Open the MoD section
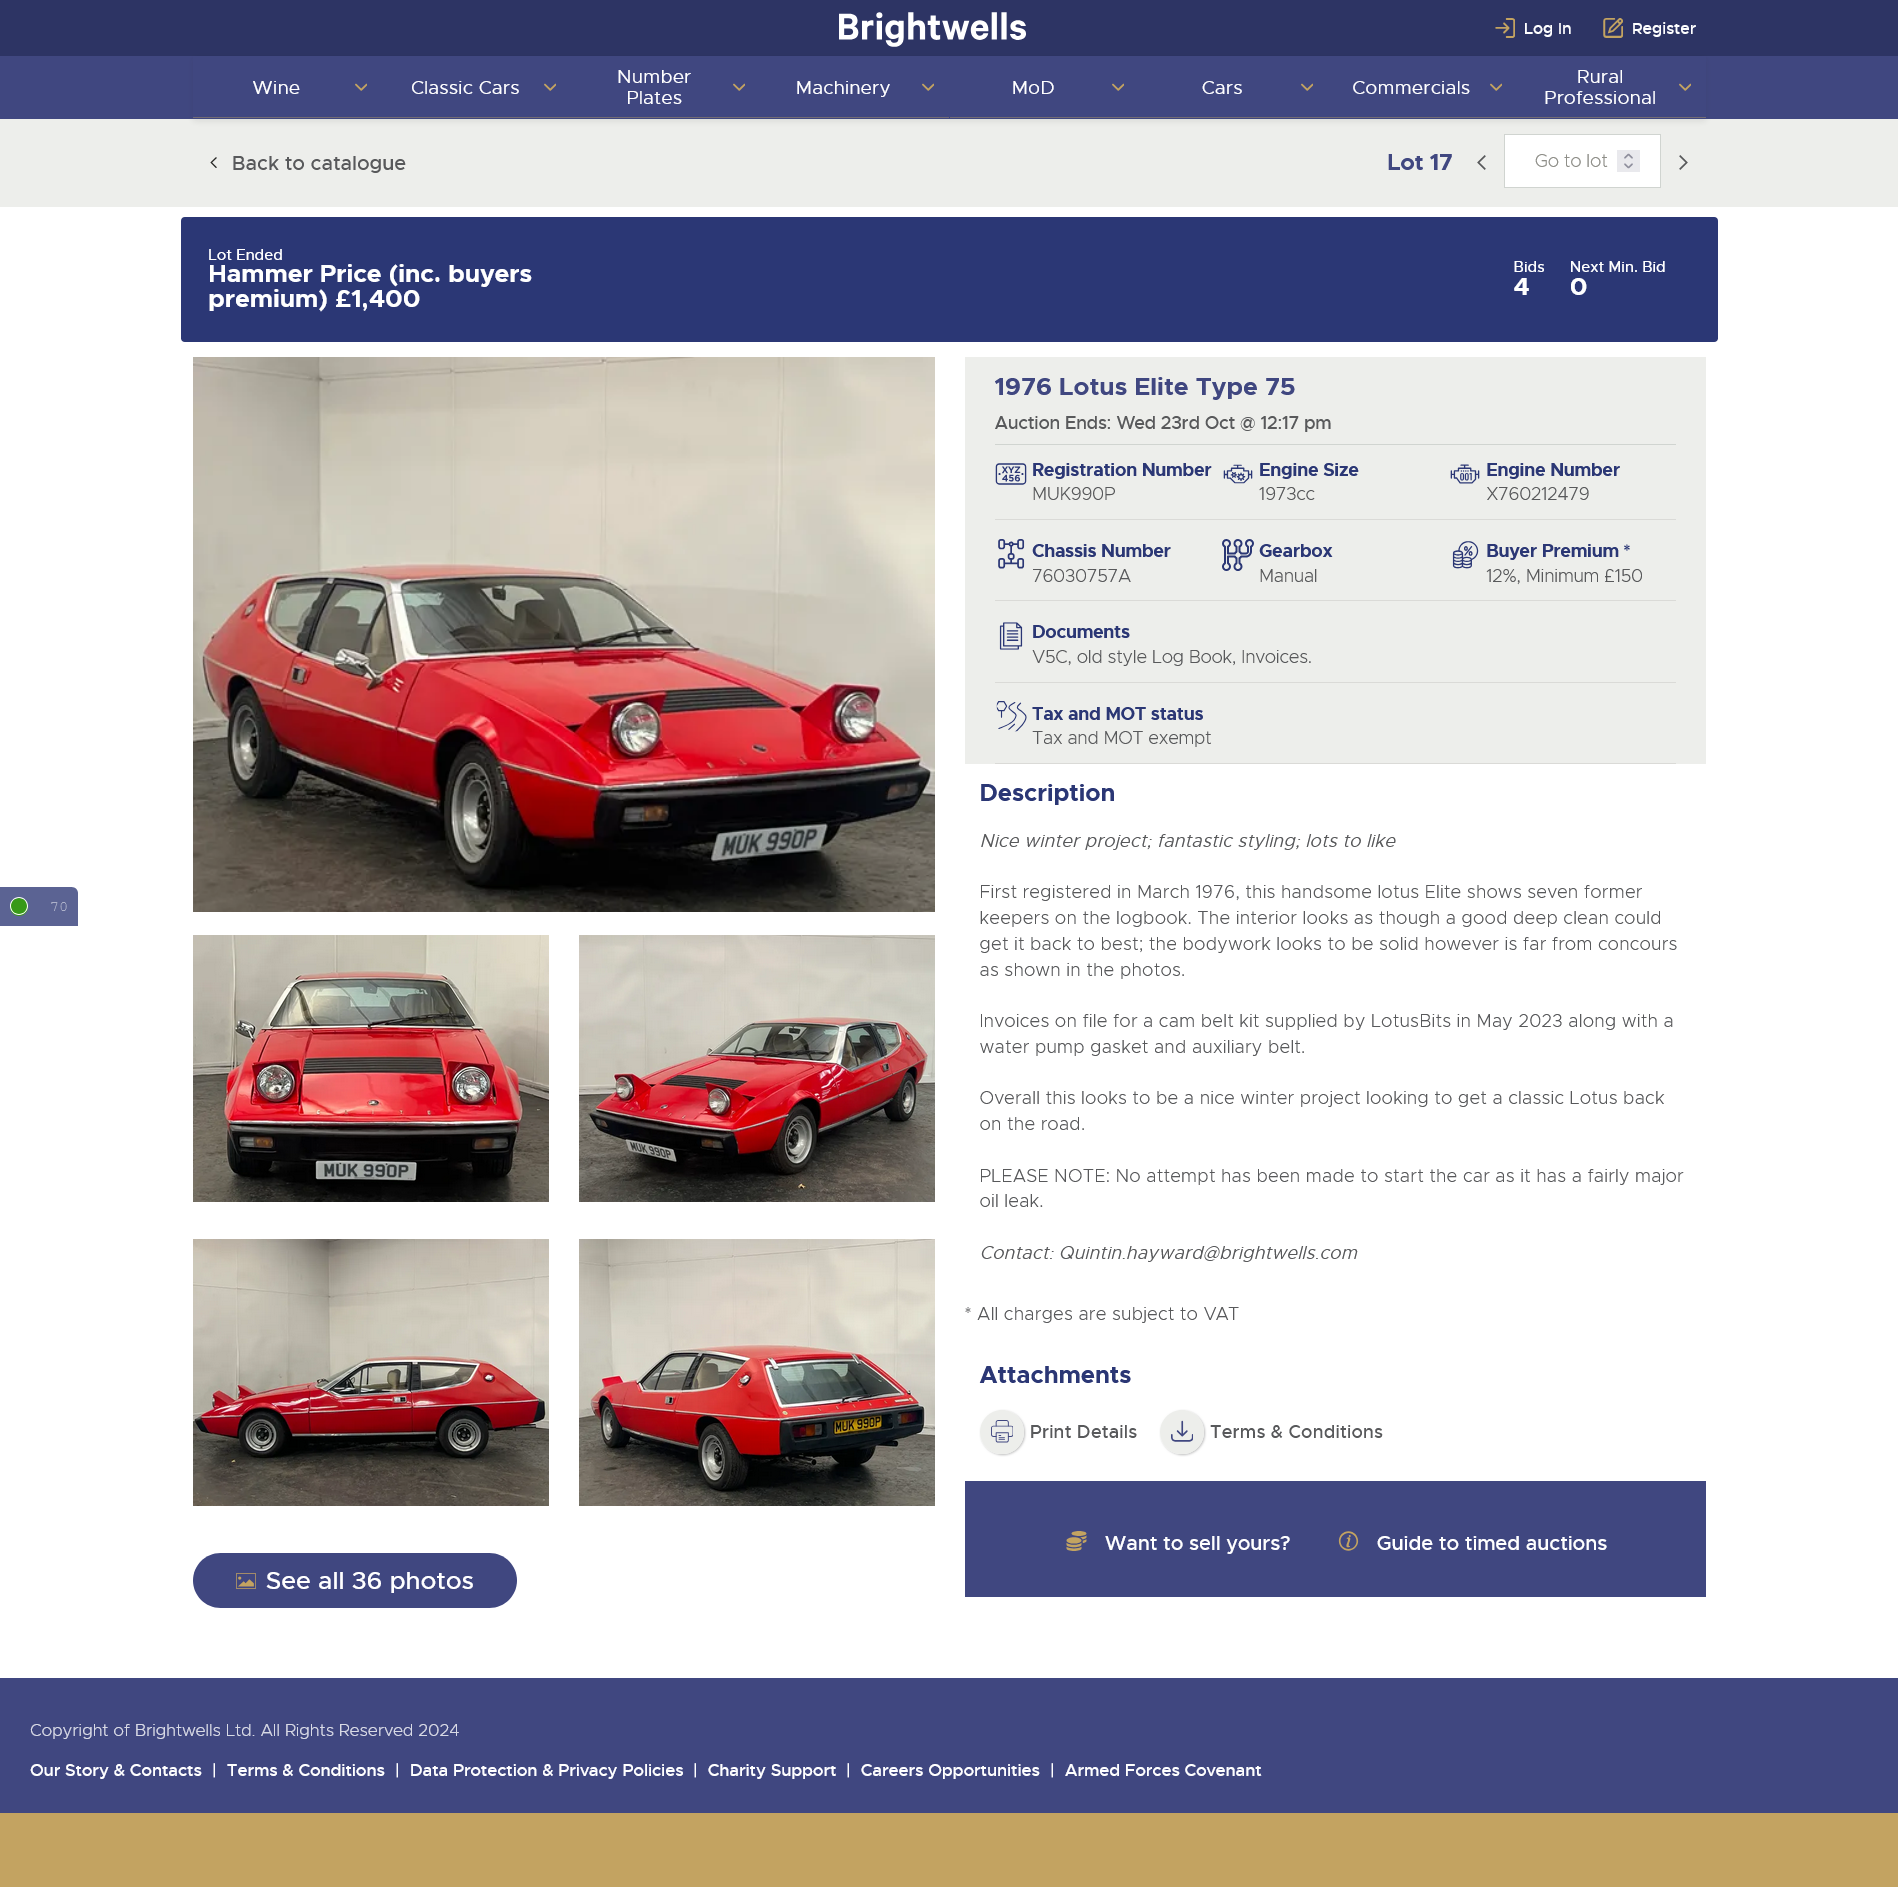Image resolution: width=1898 pixels, height=1887 pixels. point(1033,88)
